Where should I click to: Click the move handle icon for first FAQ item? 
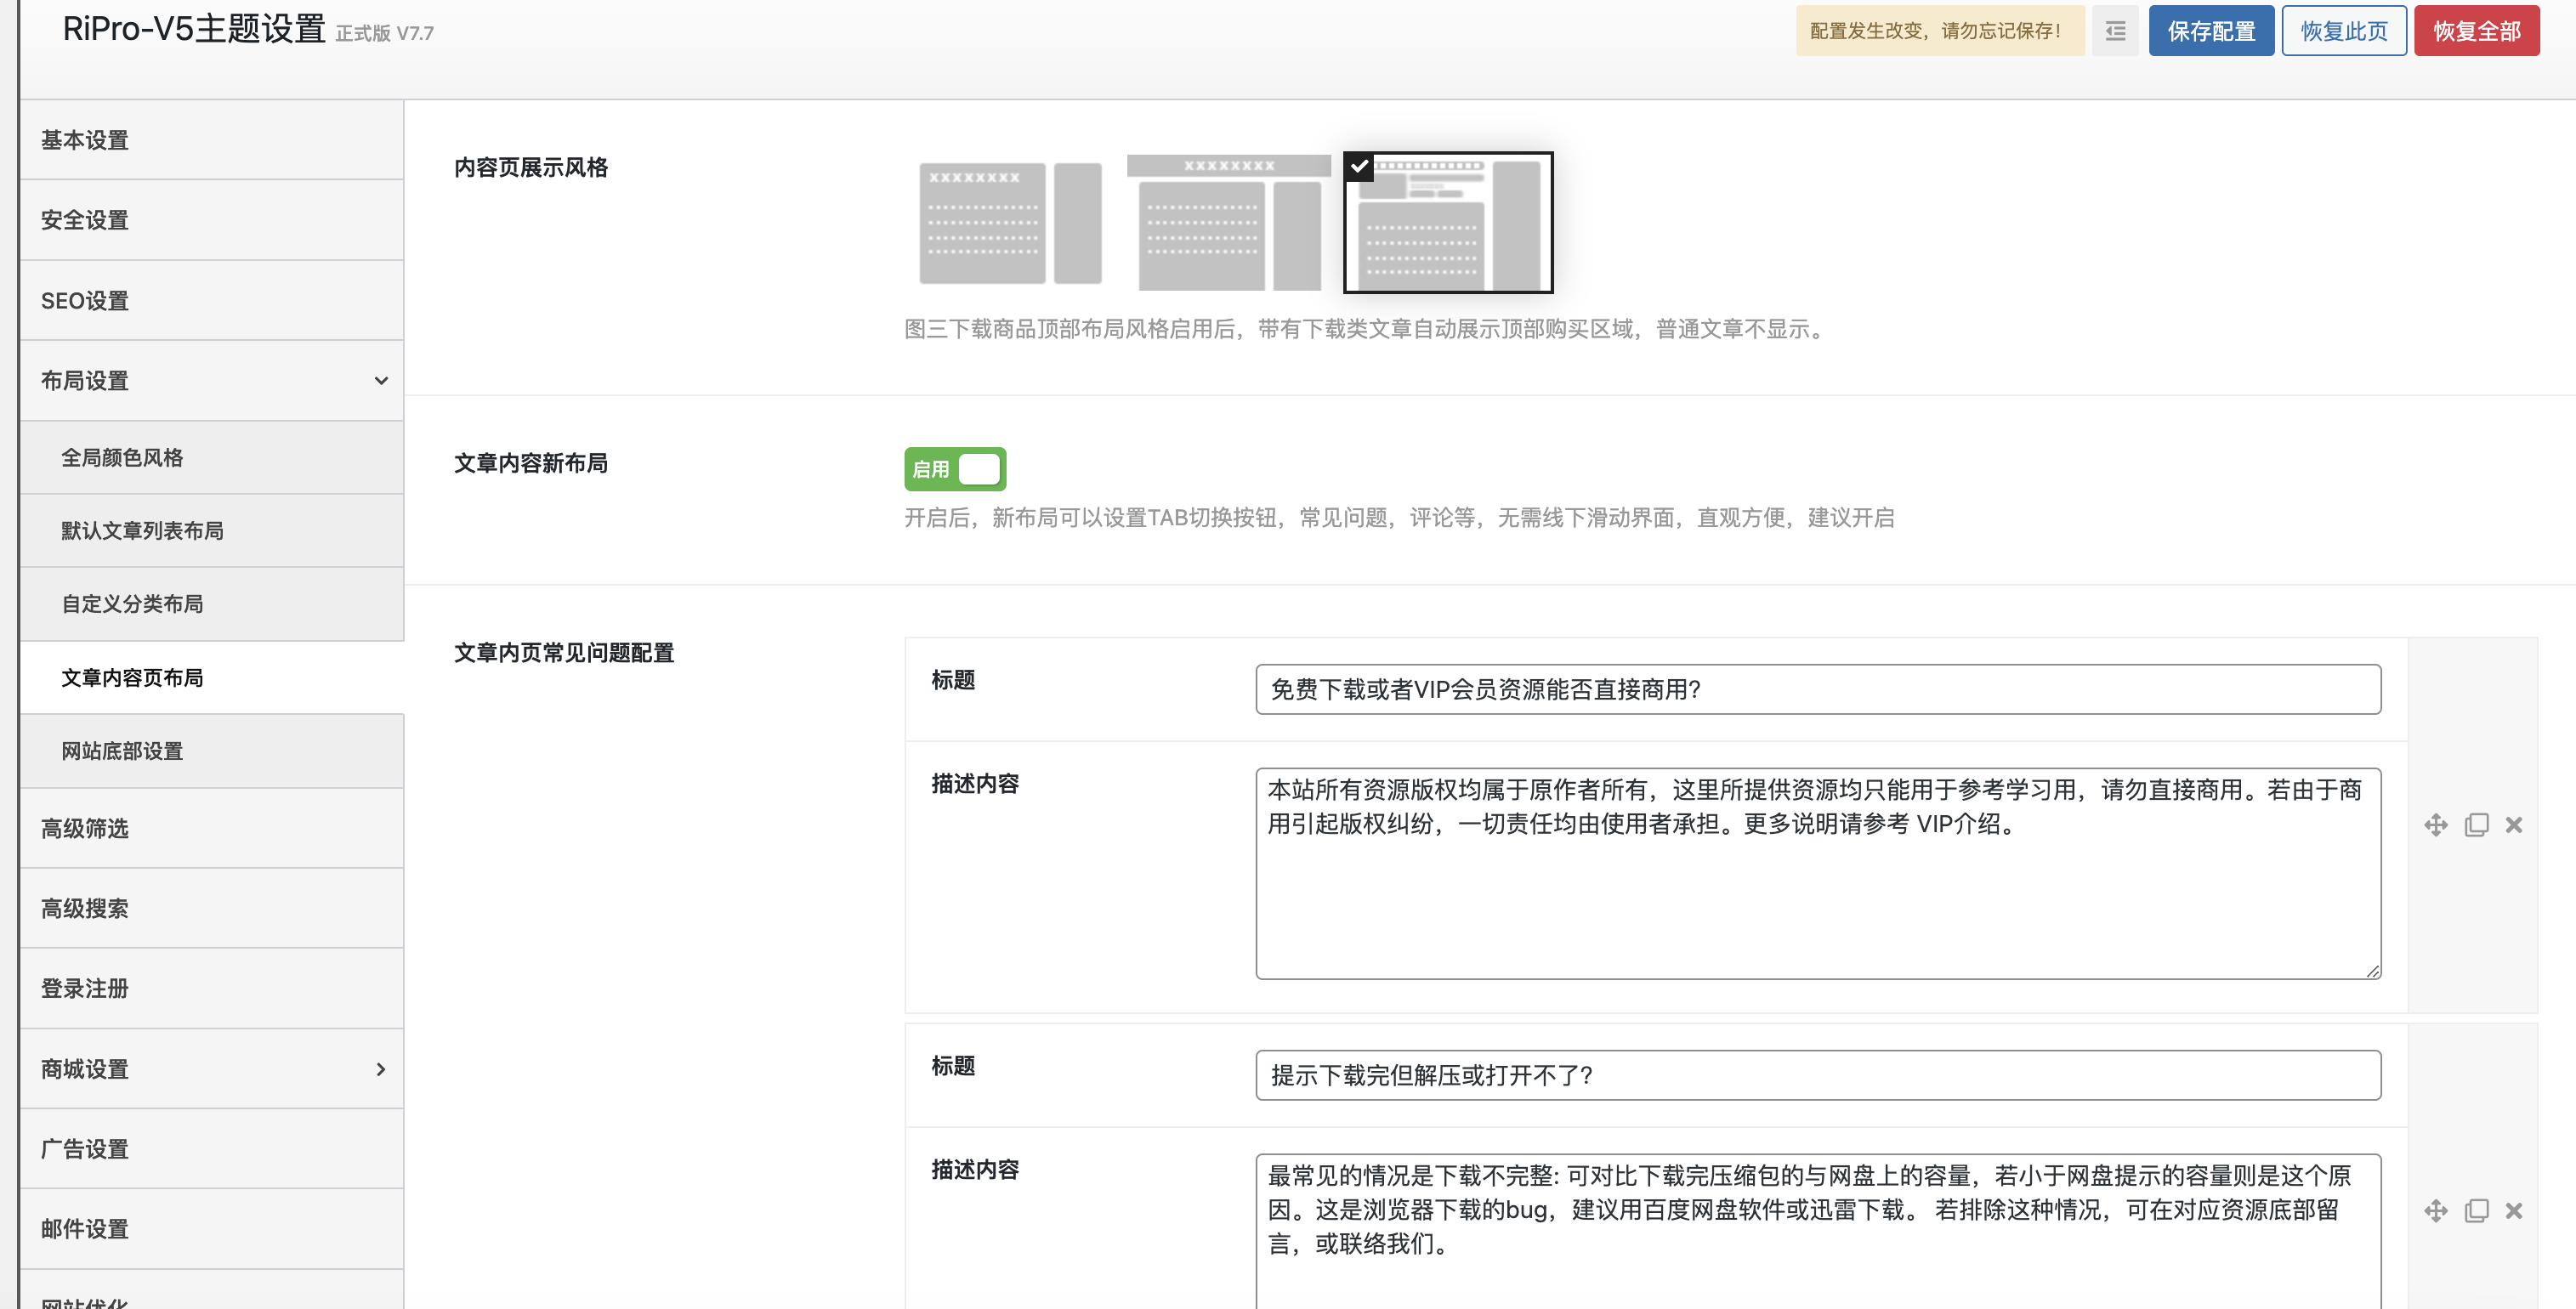[x=2436, y=825]
